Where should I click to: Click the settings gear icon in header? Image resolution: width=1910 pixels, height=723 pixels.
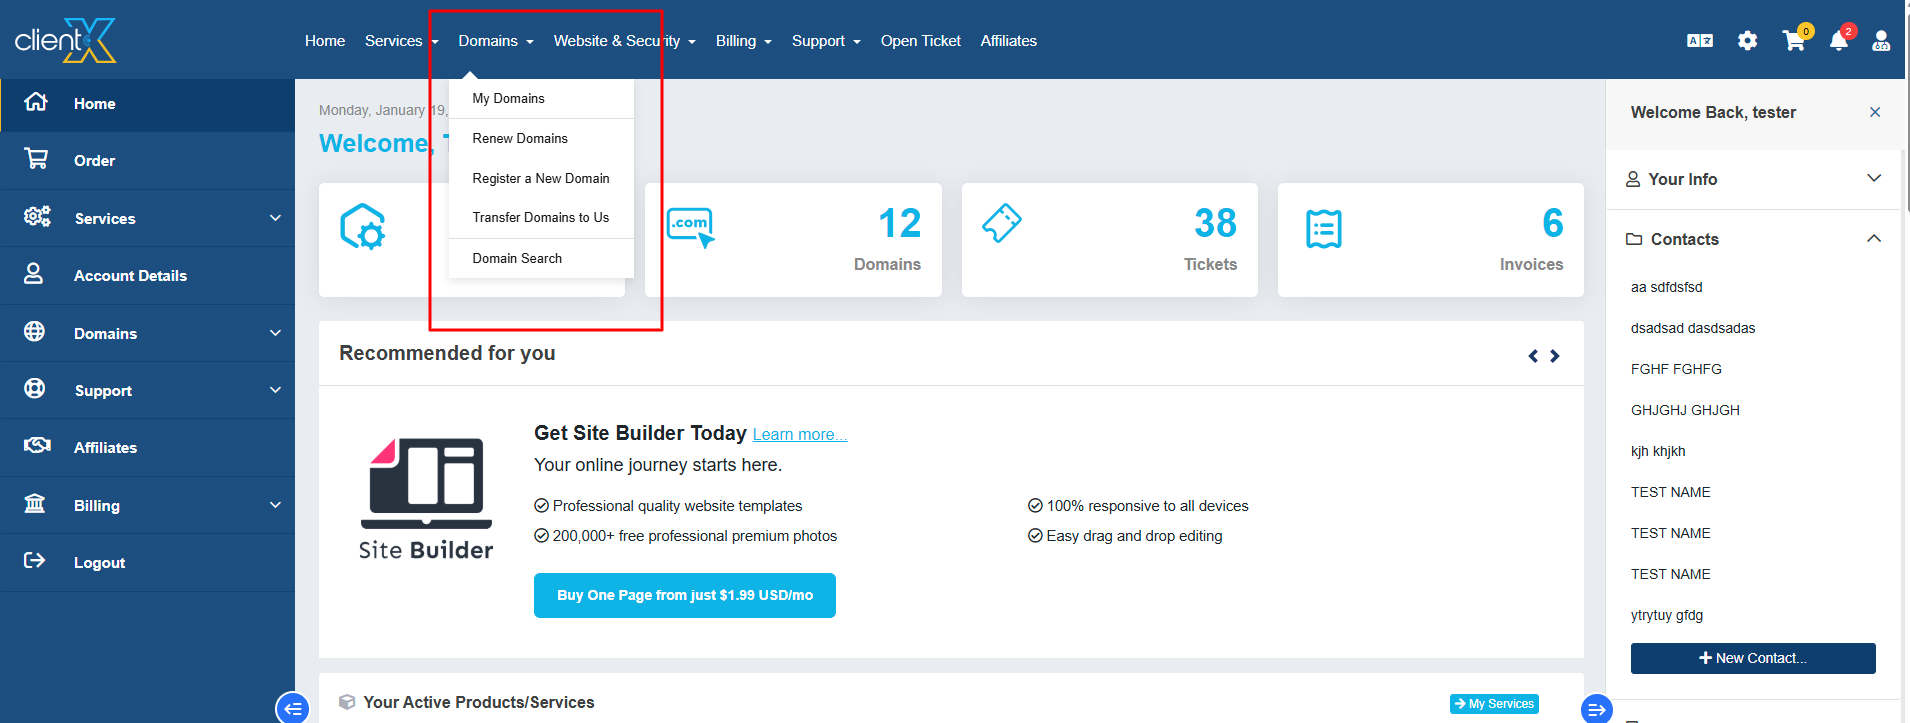1747,41
